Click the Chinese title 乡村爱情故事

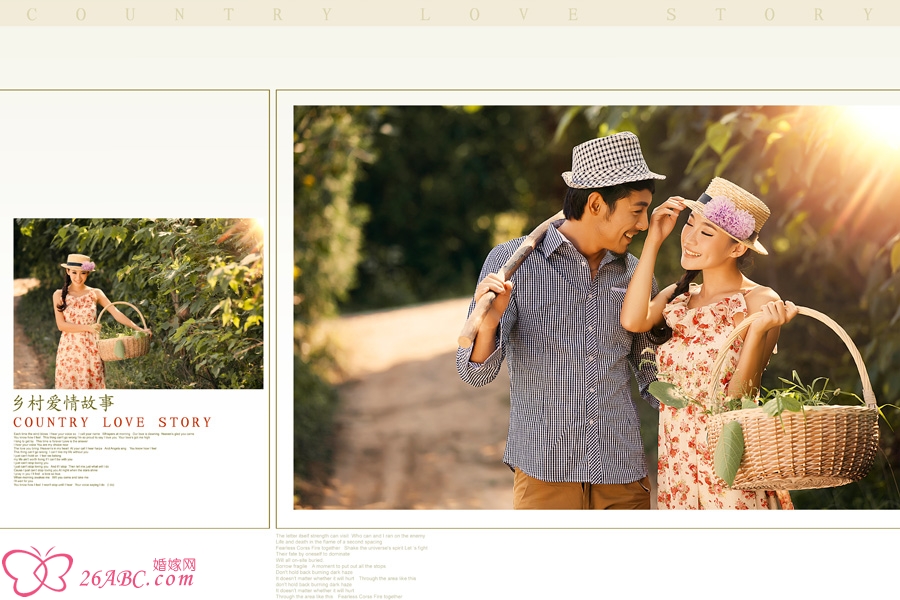(63, 403)
